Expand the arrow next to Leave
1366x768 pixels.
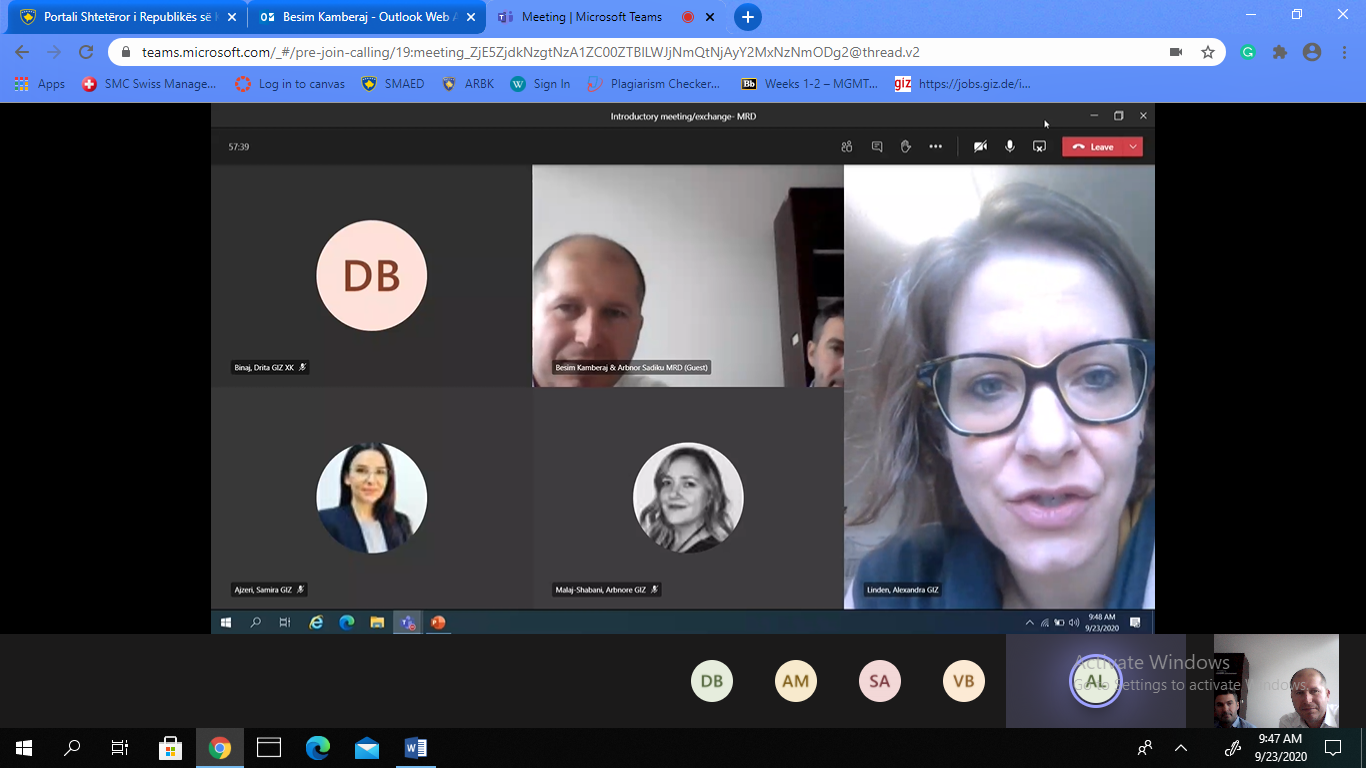click(1133, 147)
